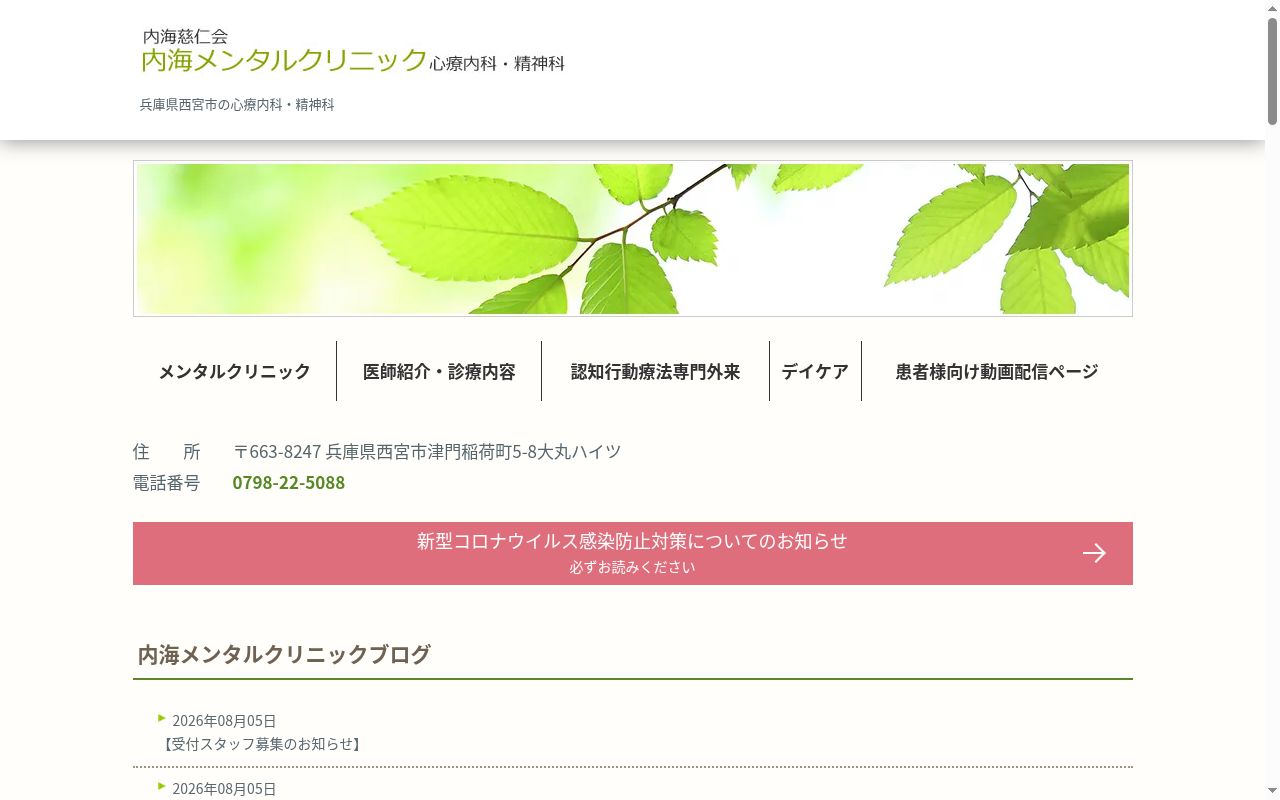Click the 内海メンタルクリニックブログ heading
Screen dimensions: 1280x800
click(x=284, y=654)
